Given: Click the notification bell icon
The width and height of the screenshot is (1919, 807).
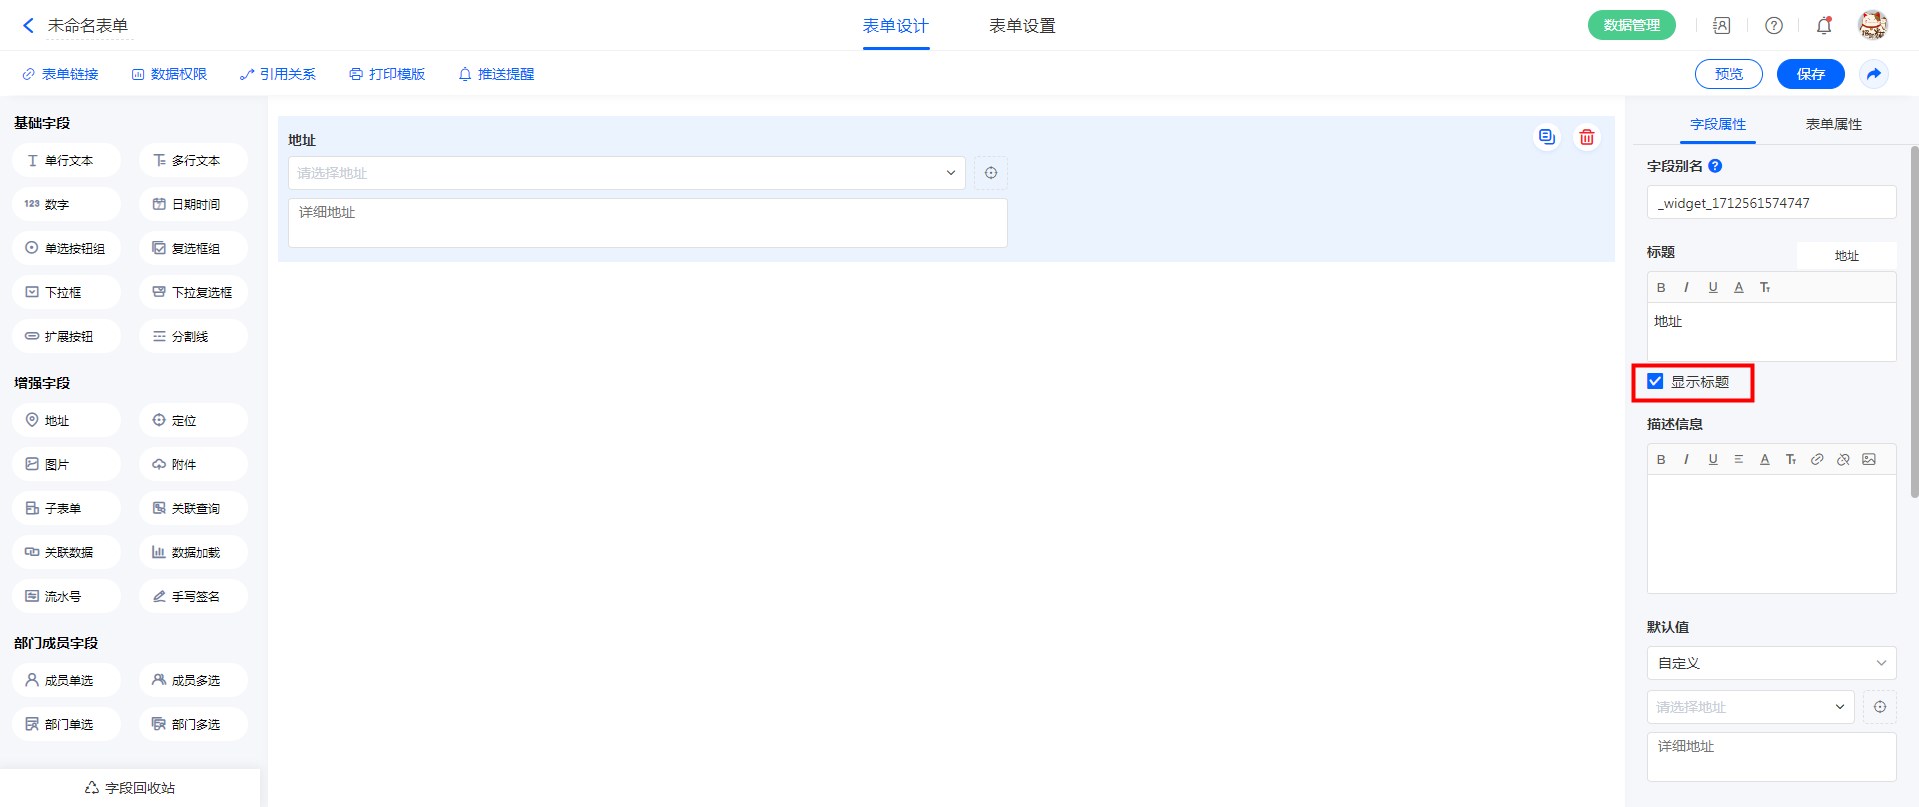Looking at the screenshot, I should click(1823, 26).
